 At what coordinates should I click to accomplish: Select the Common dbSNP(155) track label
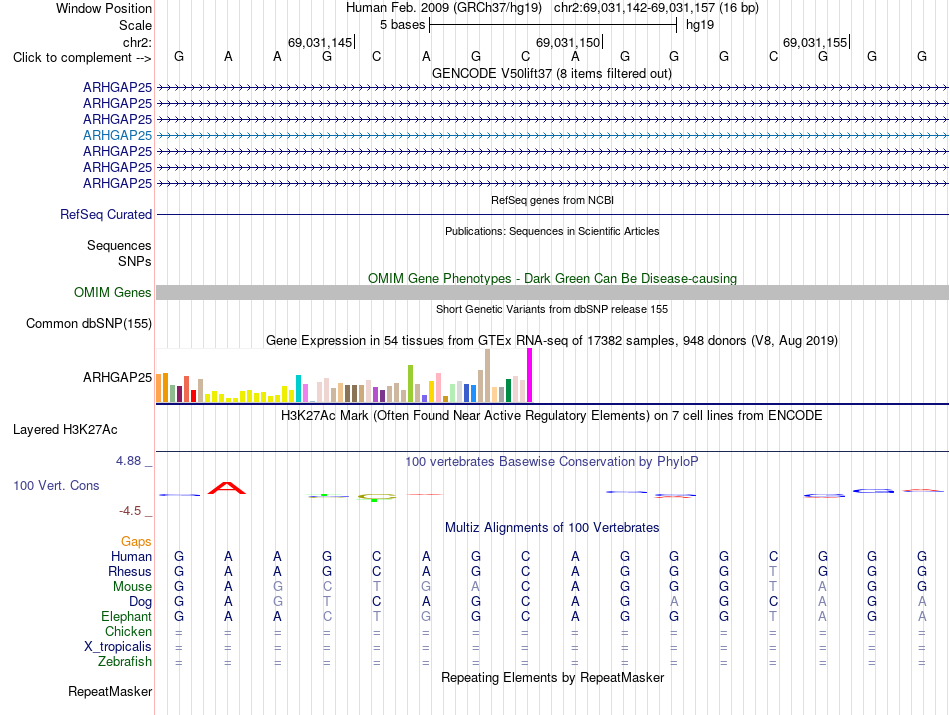(88, 324)
